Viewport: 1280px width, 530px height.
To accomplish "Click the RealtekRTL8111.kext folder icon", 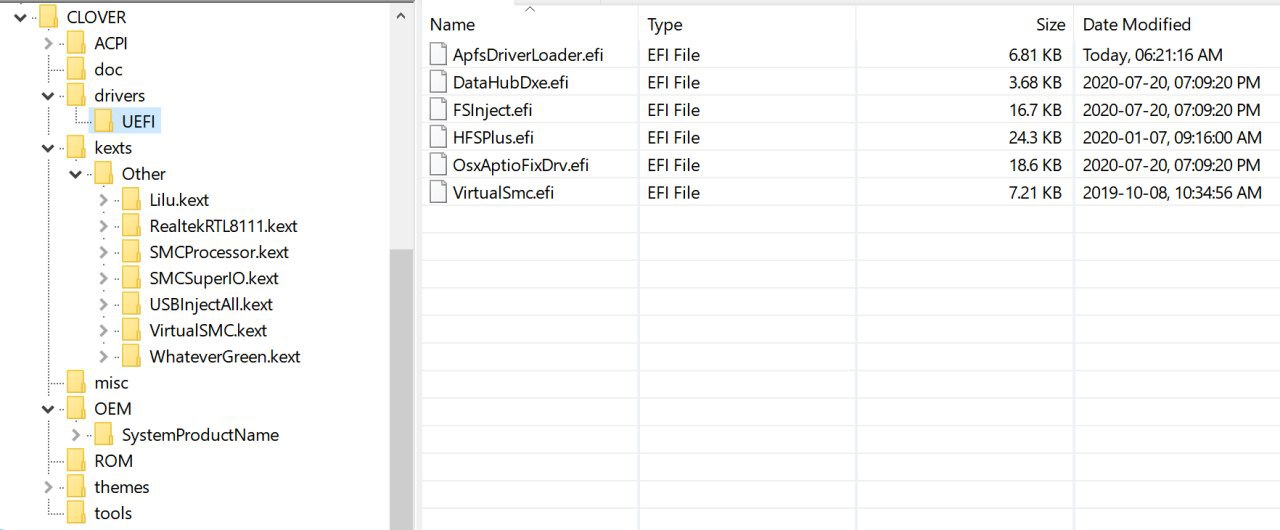I will [131, 226].
